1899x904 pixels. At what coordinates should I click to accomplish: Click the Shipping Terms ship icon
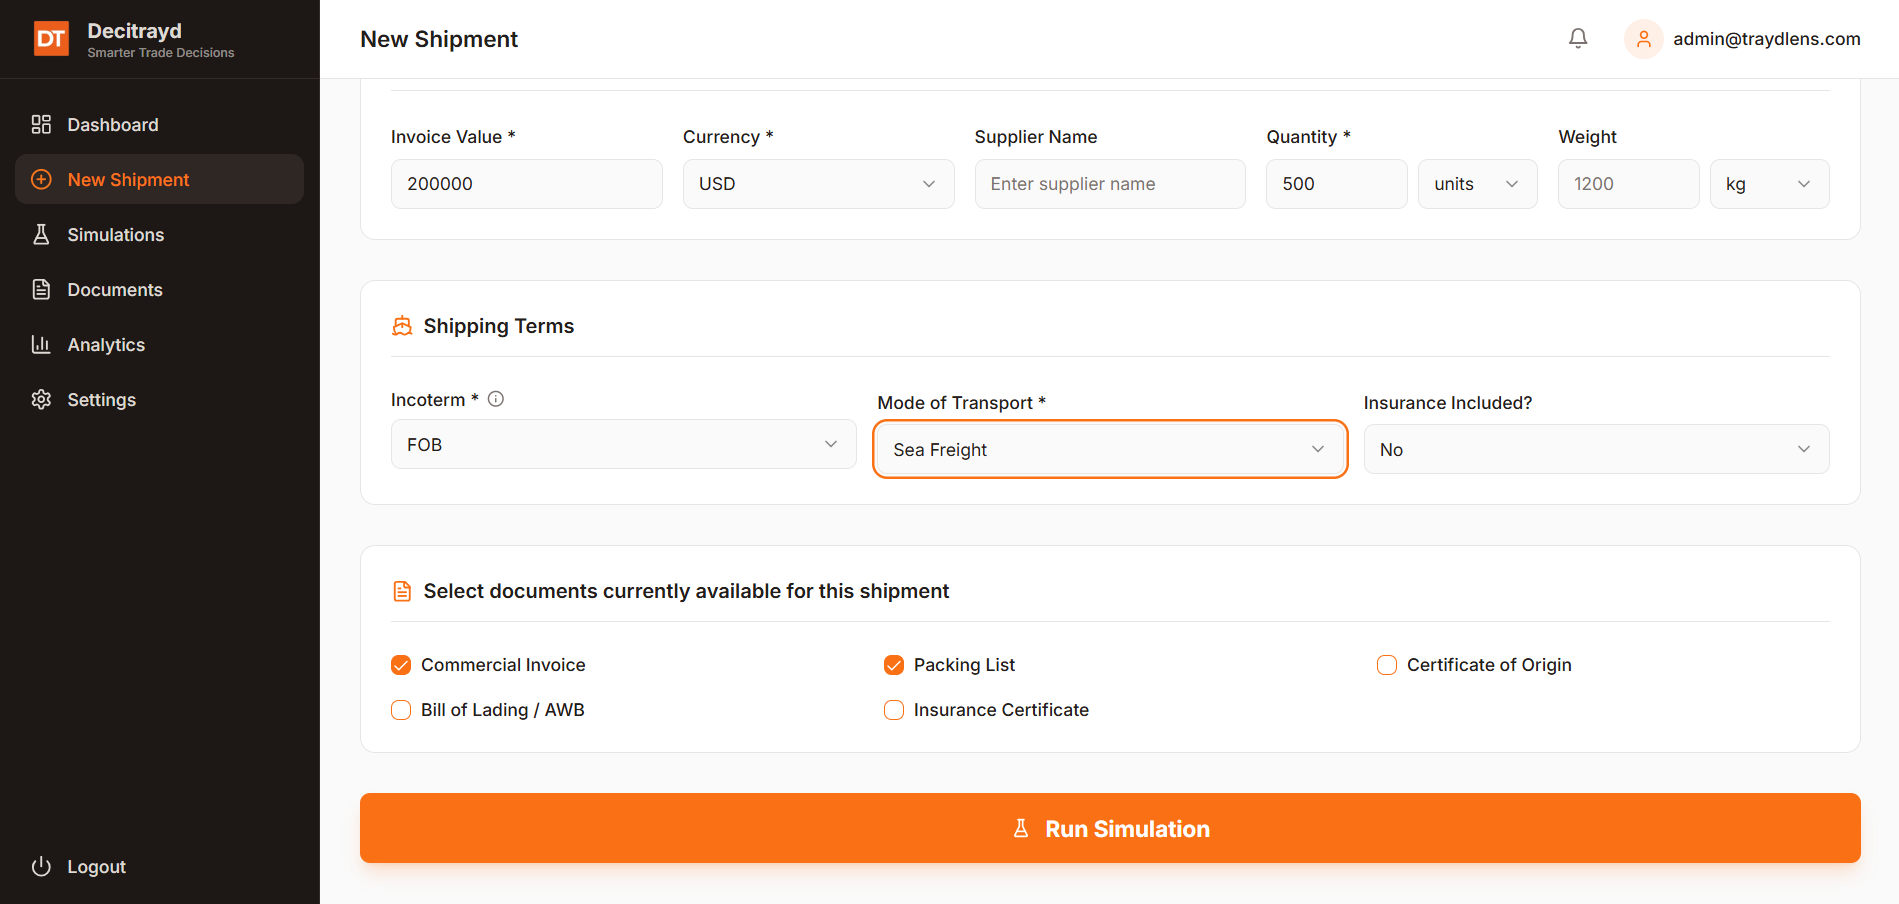tap(402, 326)
